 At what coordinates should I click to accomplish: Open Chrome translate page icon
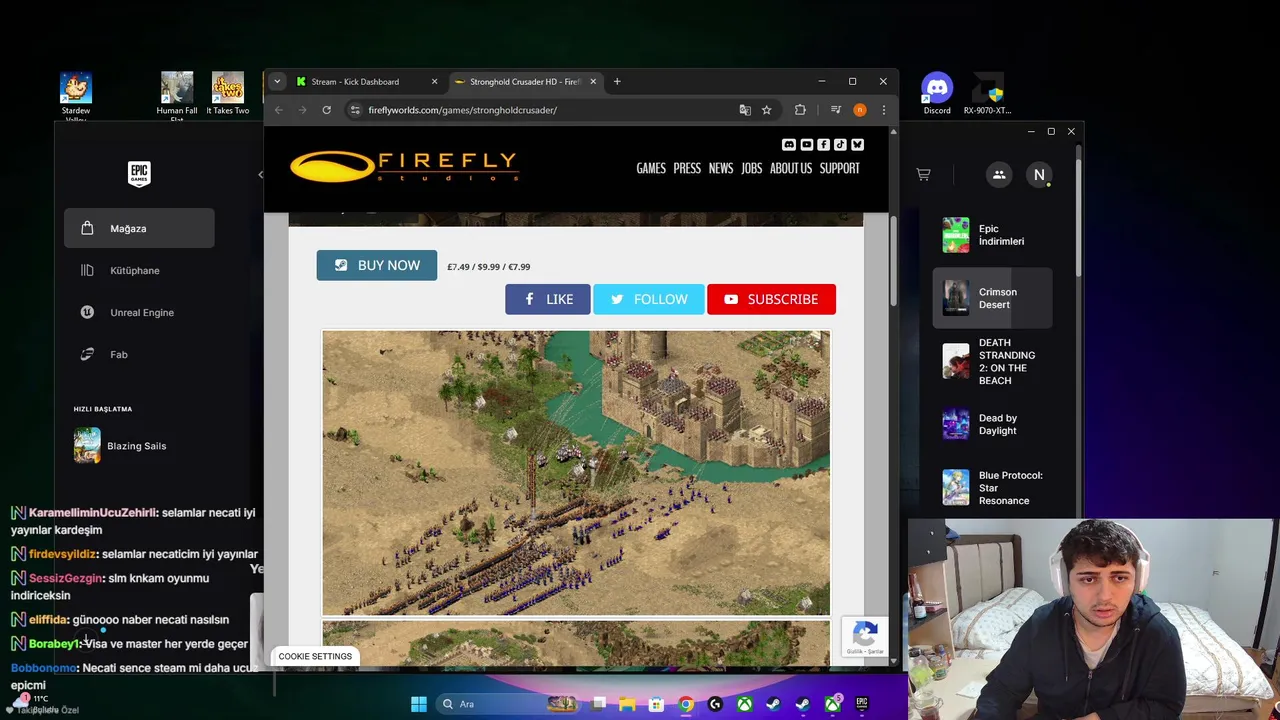pos(745,110)
